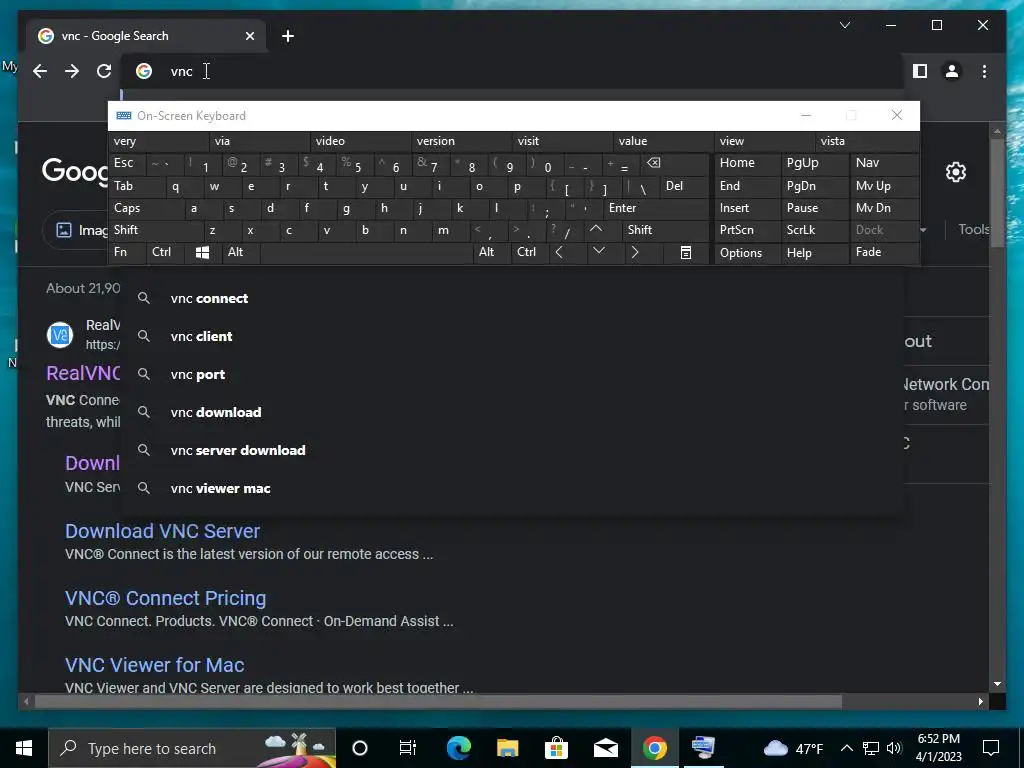The height and width of the screenshot is (768, 1024).
Task: Open 'Download VNC Server' result link
Action: coord(163,531)
